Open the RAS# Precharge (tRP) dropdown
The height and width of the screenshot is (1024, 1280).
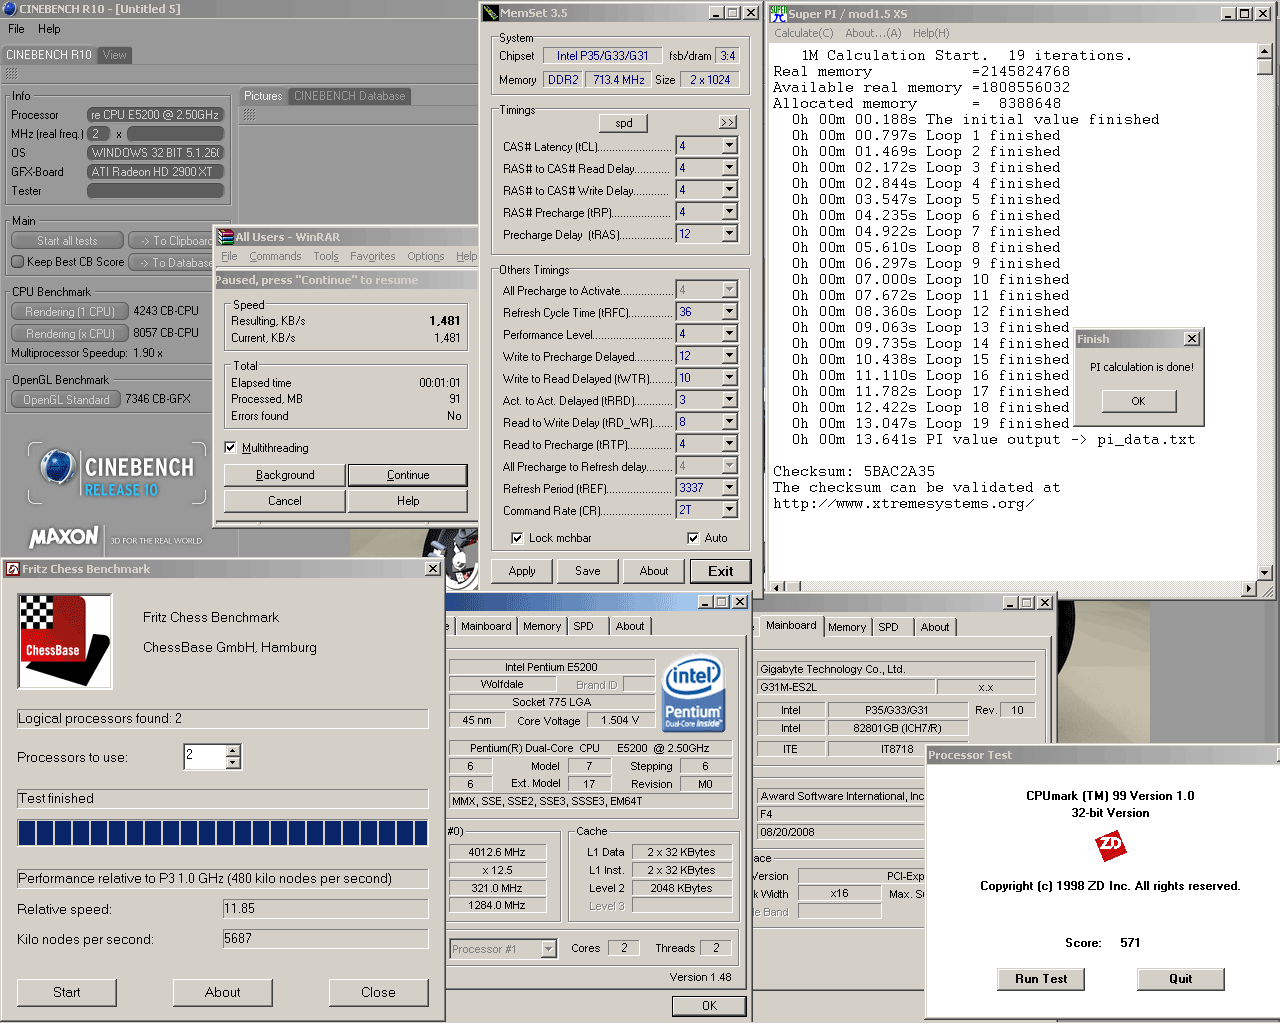tap(729, 212)
